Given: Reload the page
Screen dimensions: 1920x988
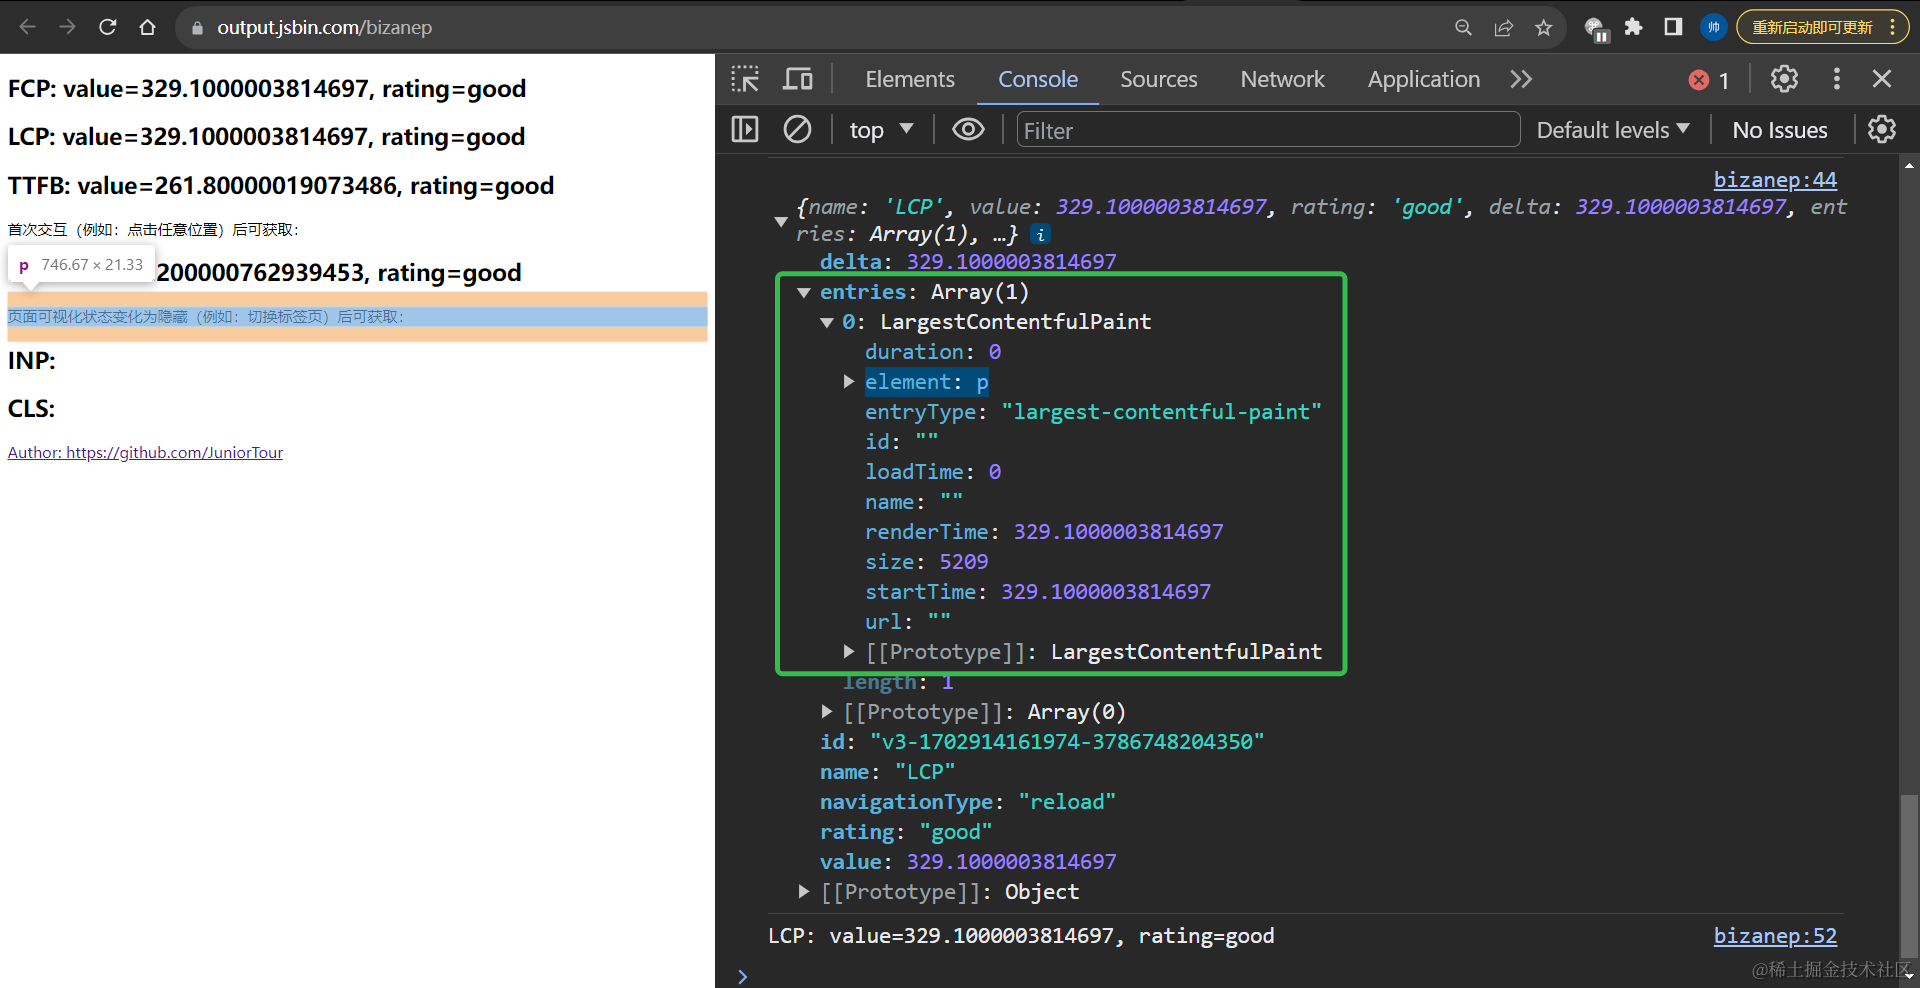Looking at the screenshot, I should pos(108,27).
